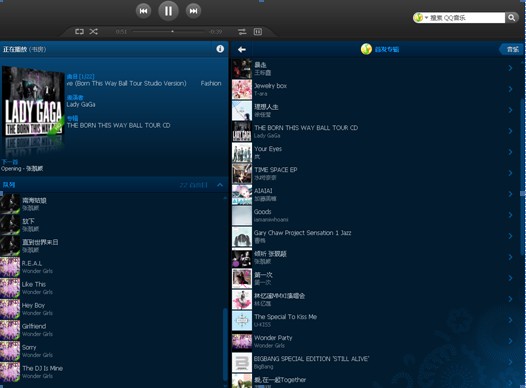Pause the current song
Image resolution: width=526 pixels, height=388 pixels.
click(168, 11)
